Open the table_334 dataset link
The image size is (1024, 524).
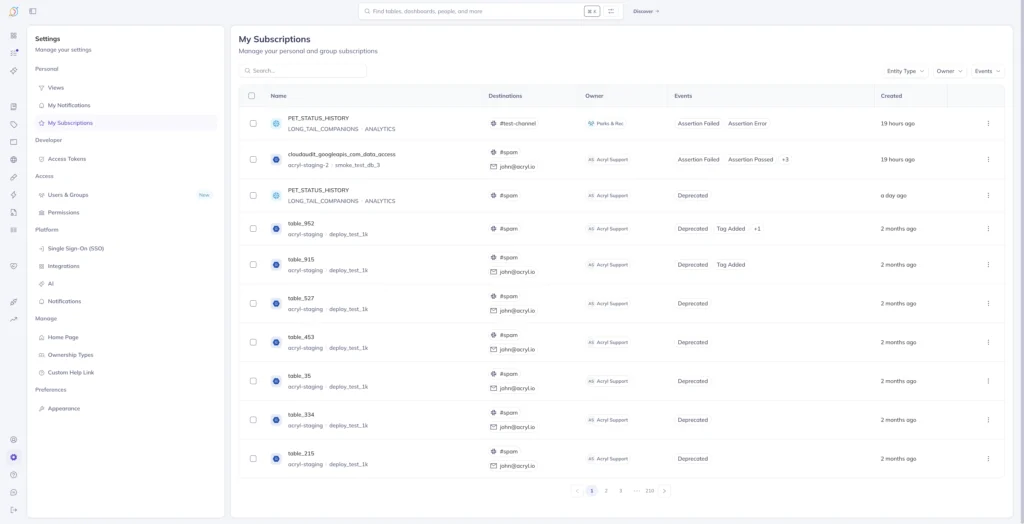[x=301, y=415]
